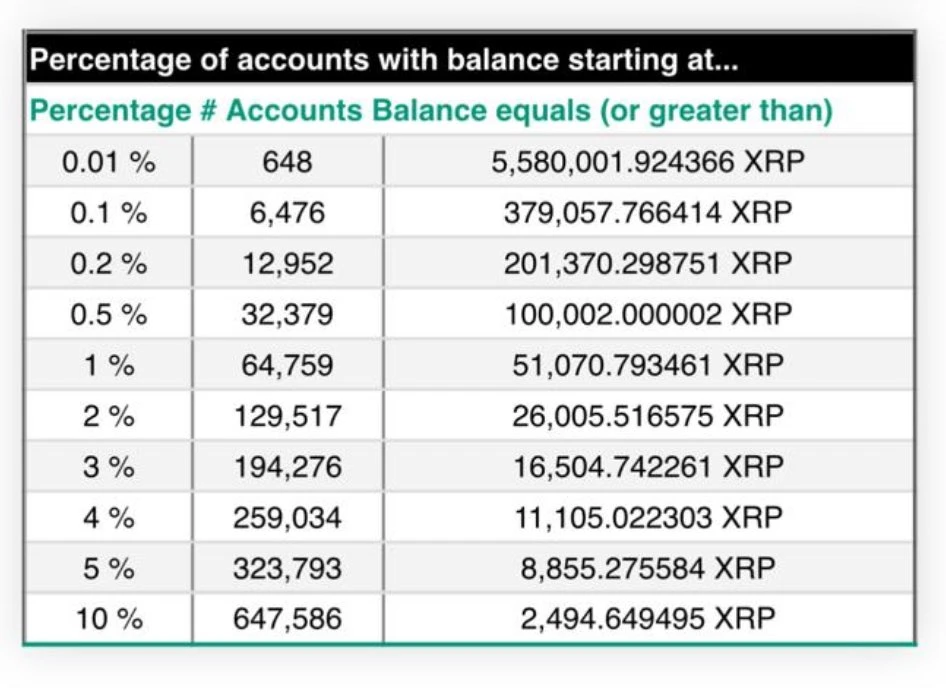Click the 323,793 accounts cell
The image size is (946, 688).
[x=287, y=569]
